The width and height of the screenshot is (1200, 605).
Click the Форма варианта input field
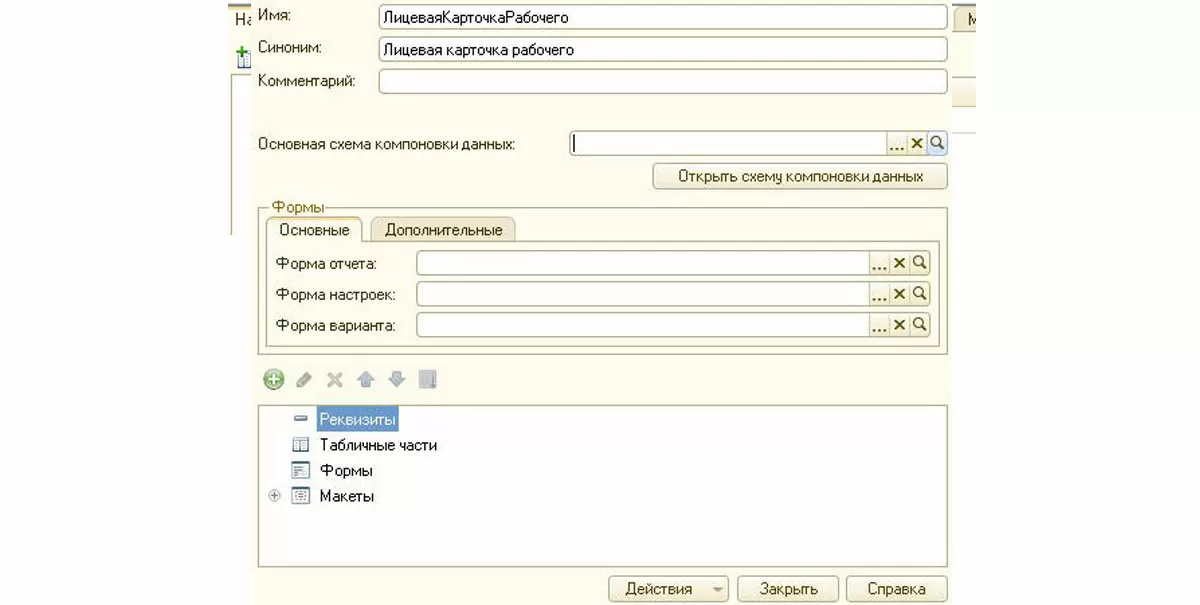[643, 325]
